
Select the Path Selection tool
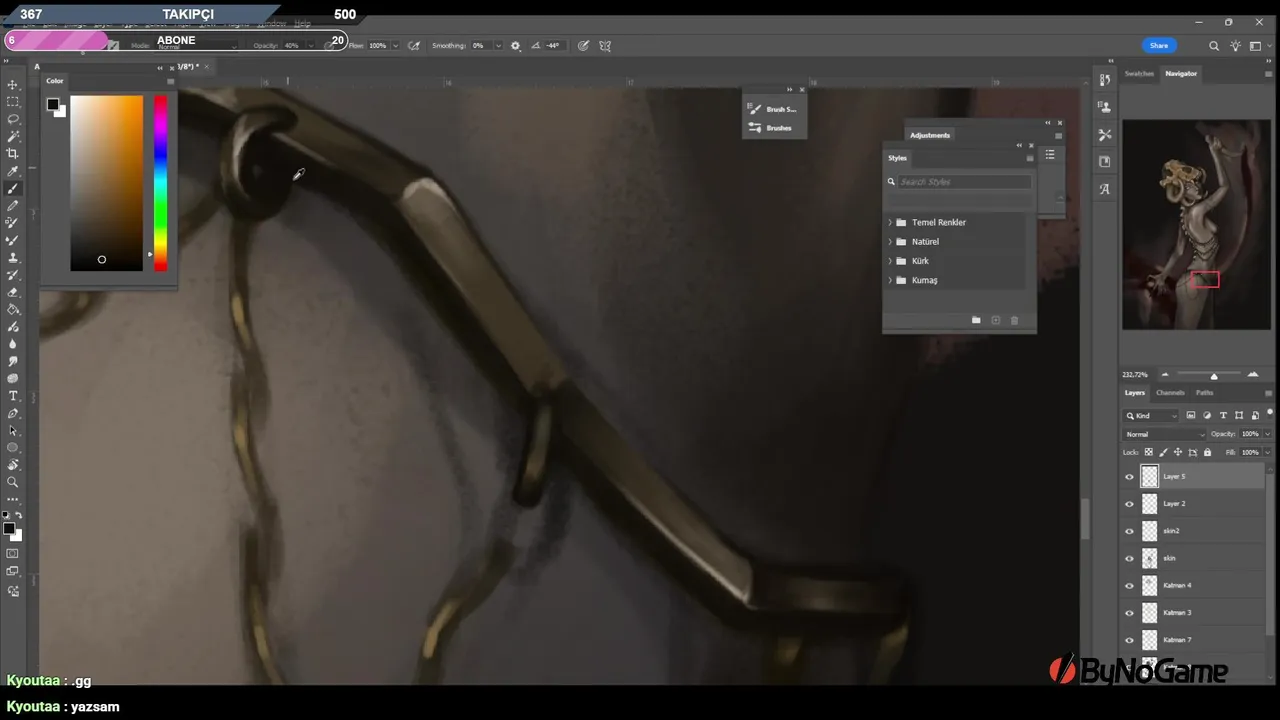(13, 430)
